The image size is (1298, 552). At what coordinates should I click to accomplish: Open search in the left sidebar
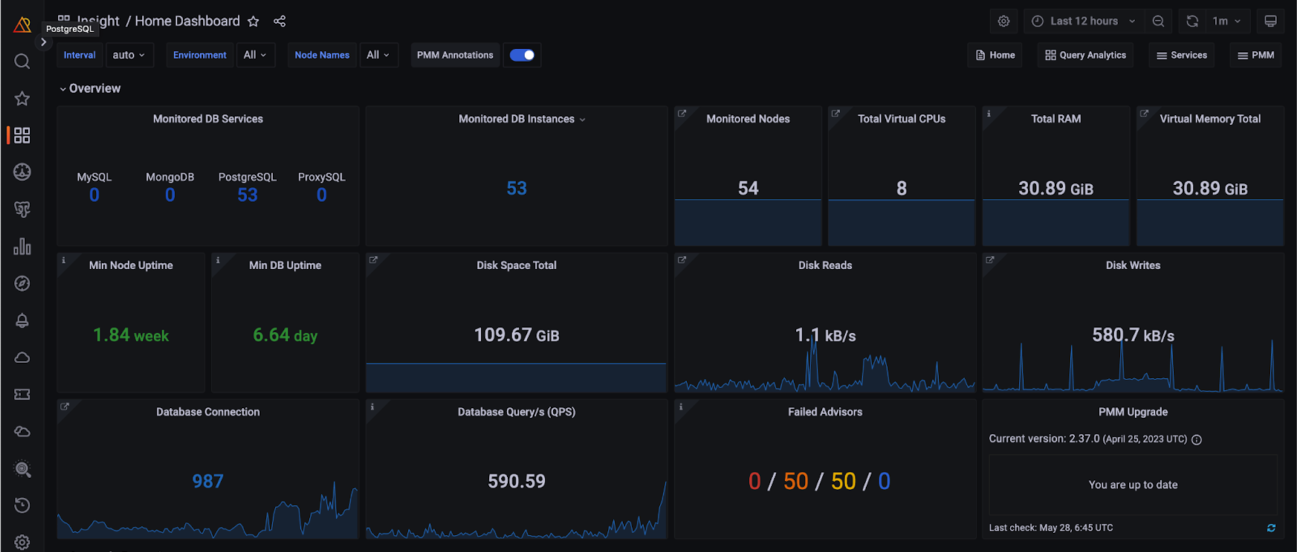click(x=22, y=62)
